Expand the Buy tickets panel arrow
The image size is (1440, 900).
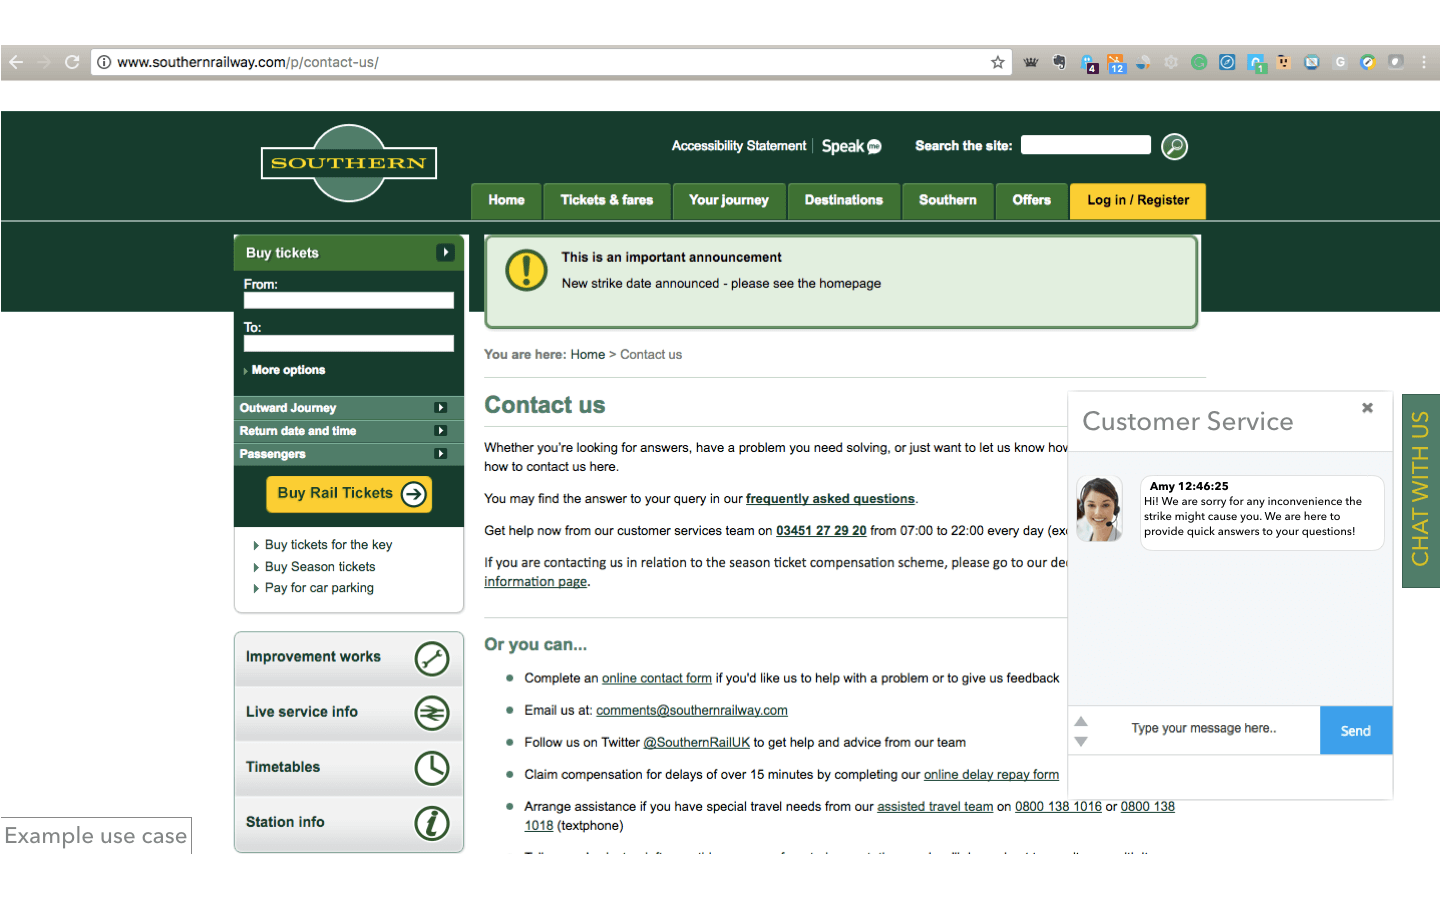pyautogui.click(x=445, y=253)
